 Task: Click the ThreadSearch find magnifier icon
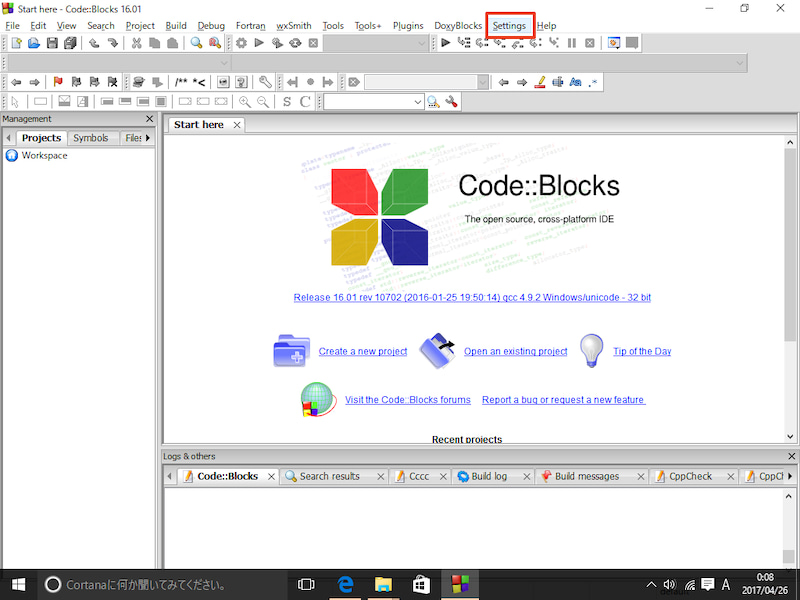433,102
